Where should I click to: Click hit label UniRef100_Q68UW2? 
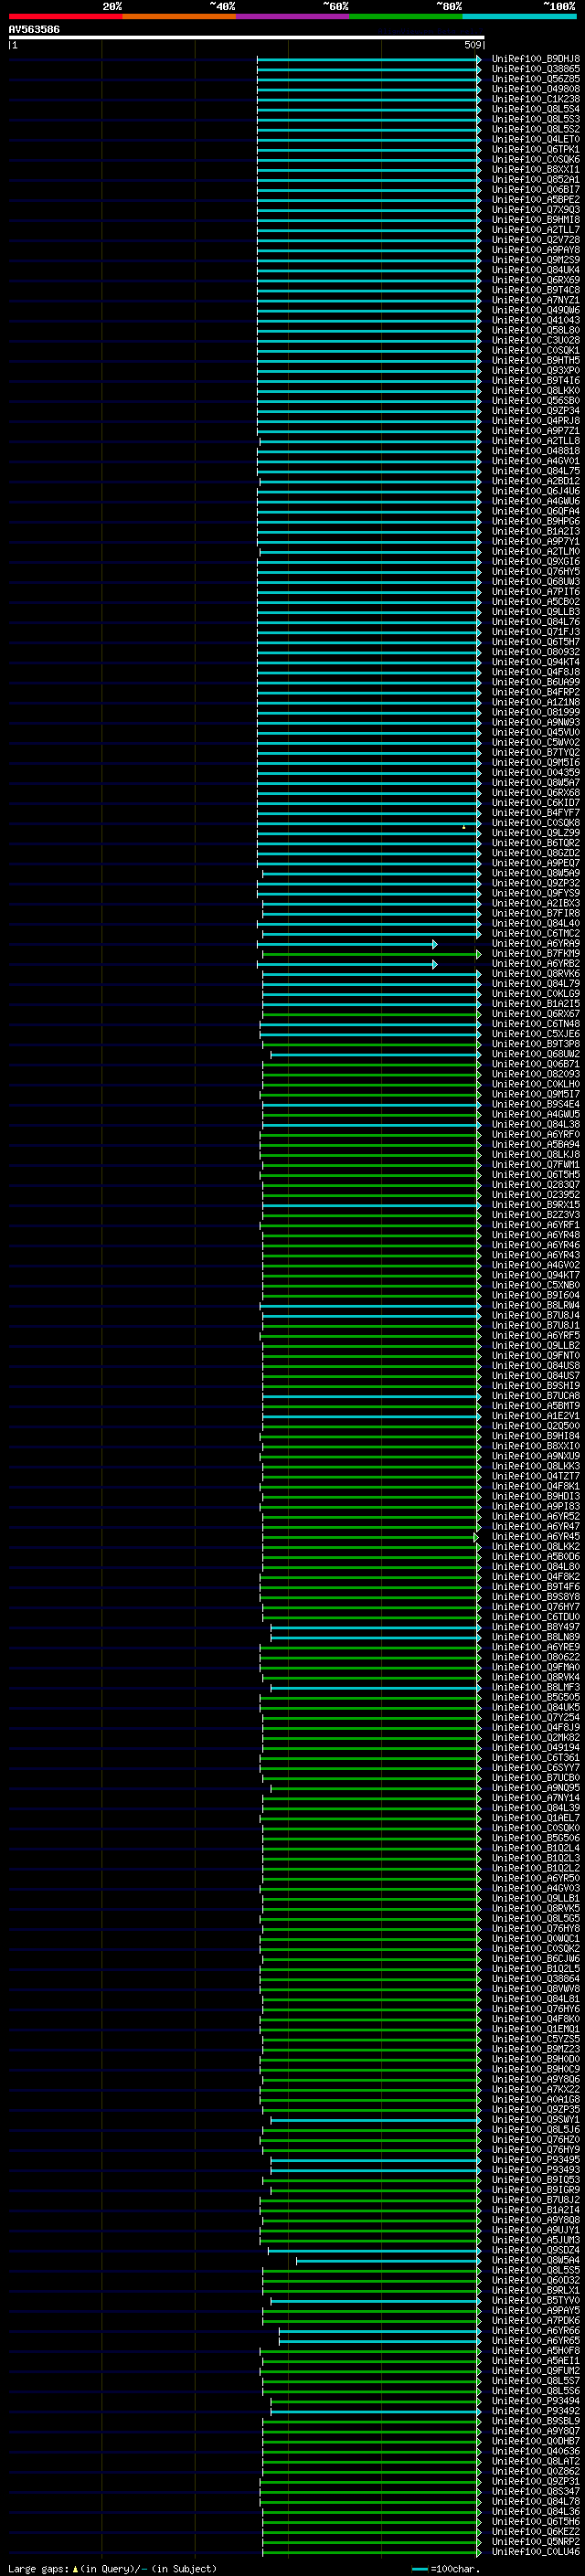pos(536,1054)
